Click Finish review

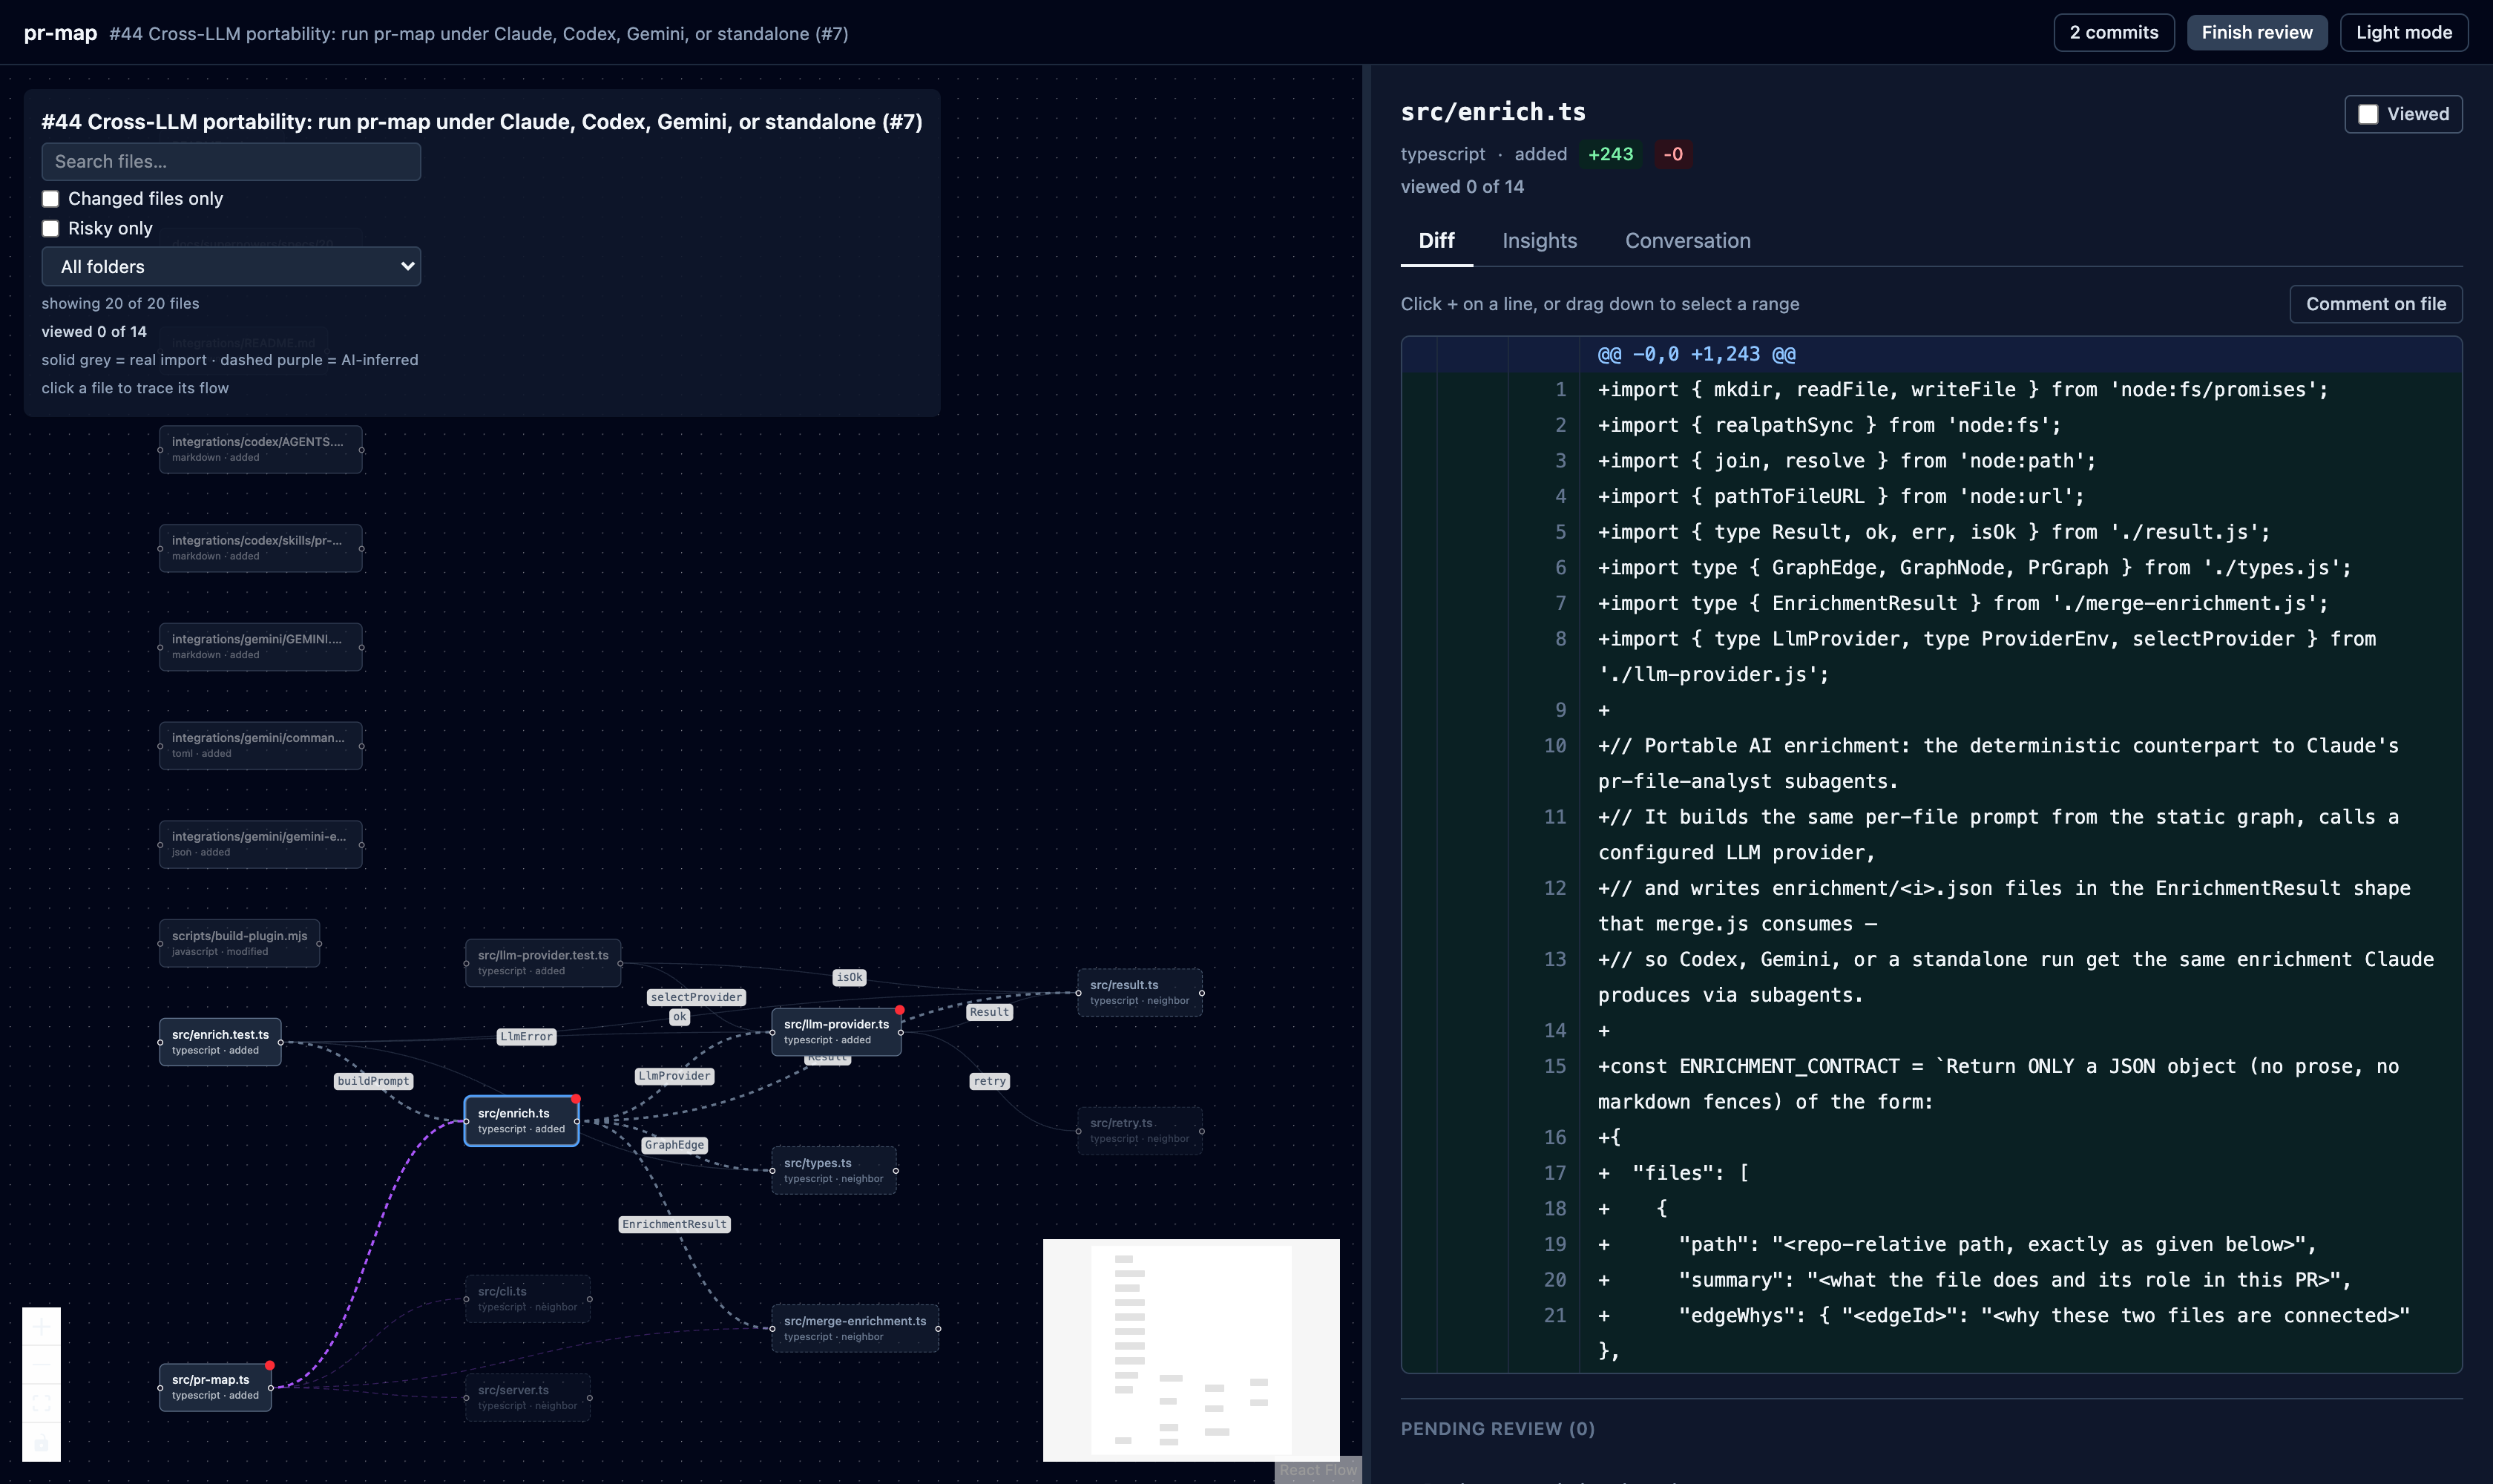2256,33
